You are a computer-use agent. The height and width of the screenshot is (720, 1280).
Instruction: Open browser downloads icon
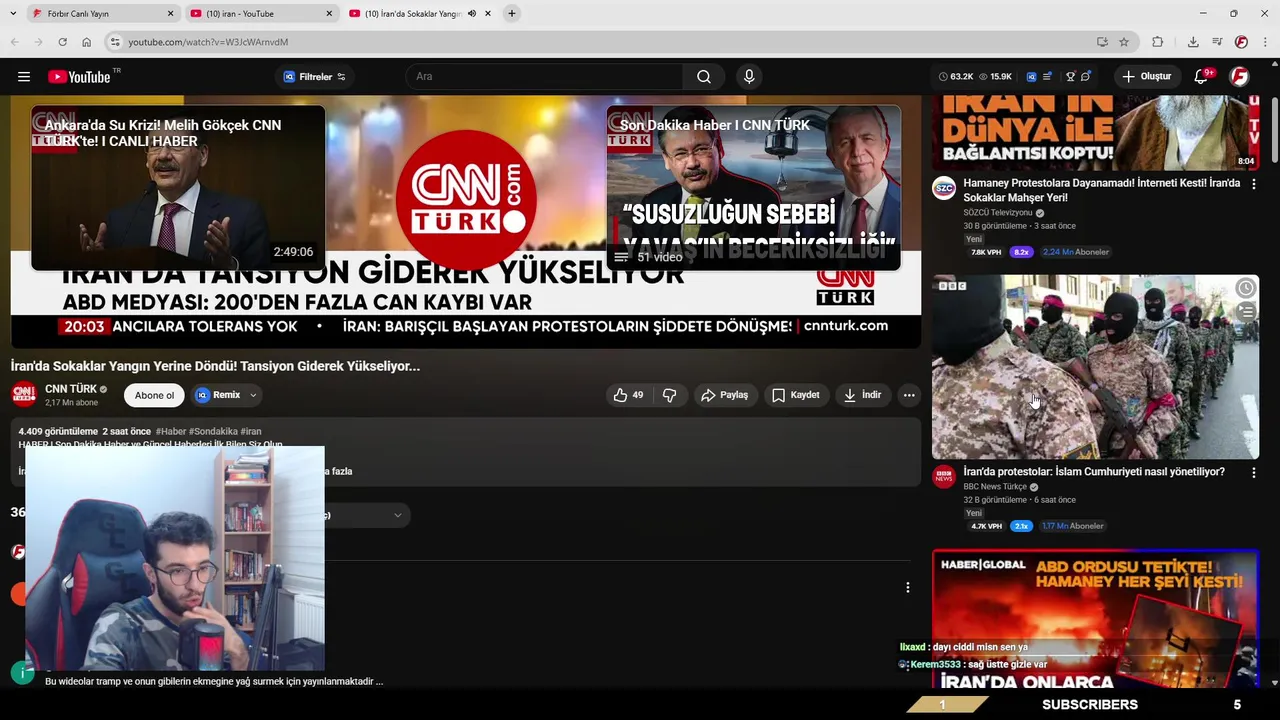tap(1193, 42)
